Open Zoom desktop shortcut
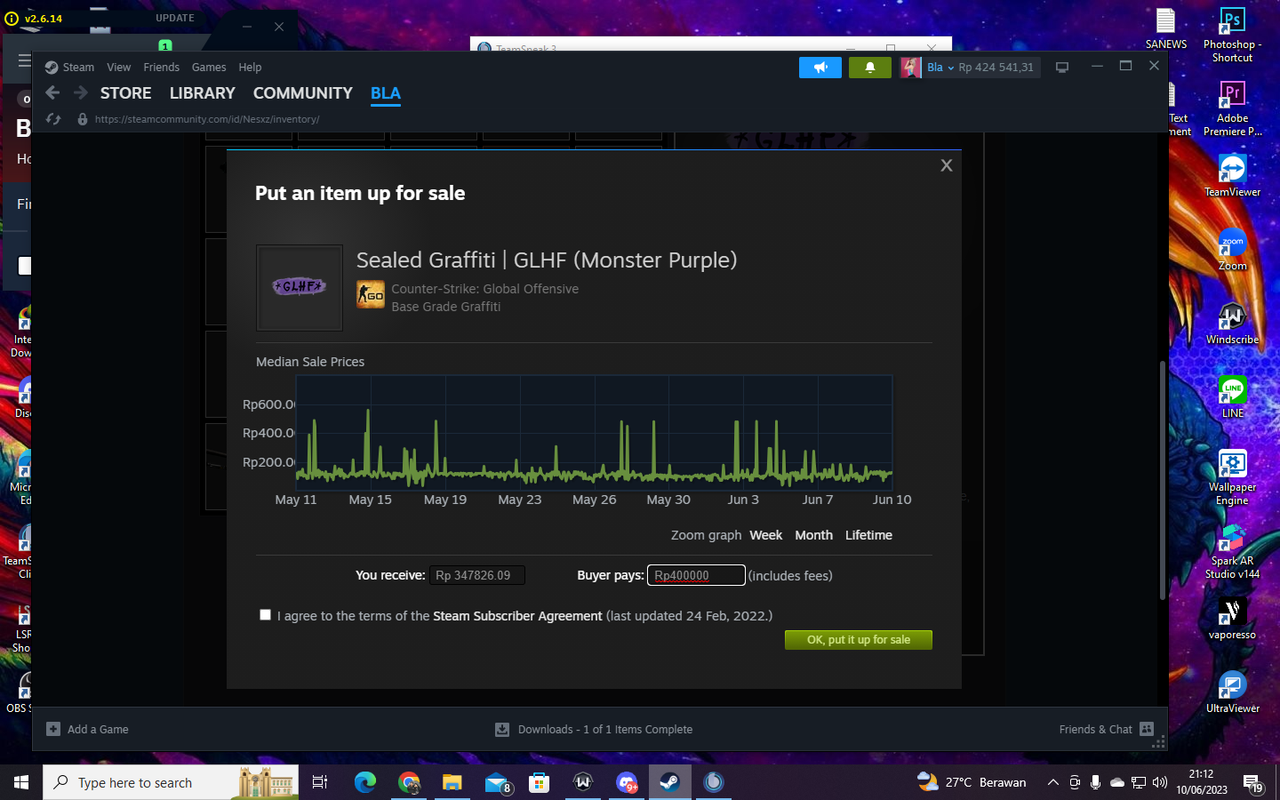 tap(1232, 250)
